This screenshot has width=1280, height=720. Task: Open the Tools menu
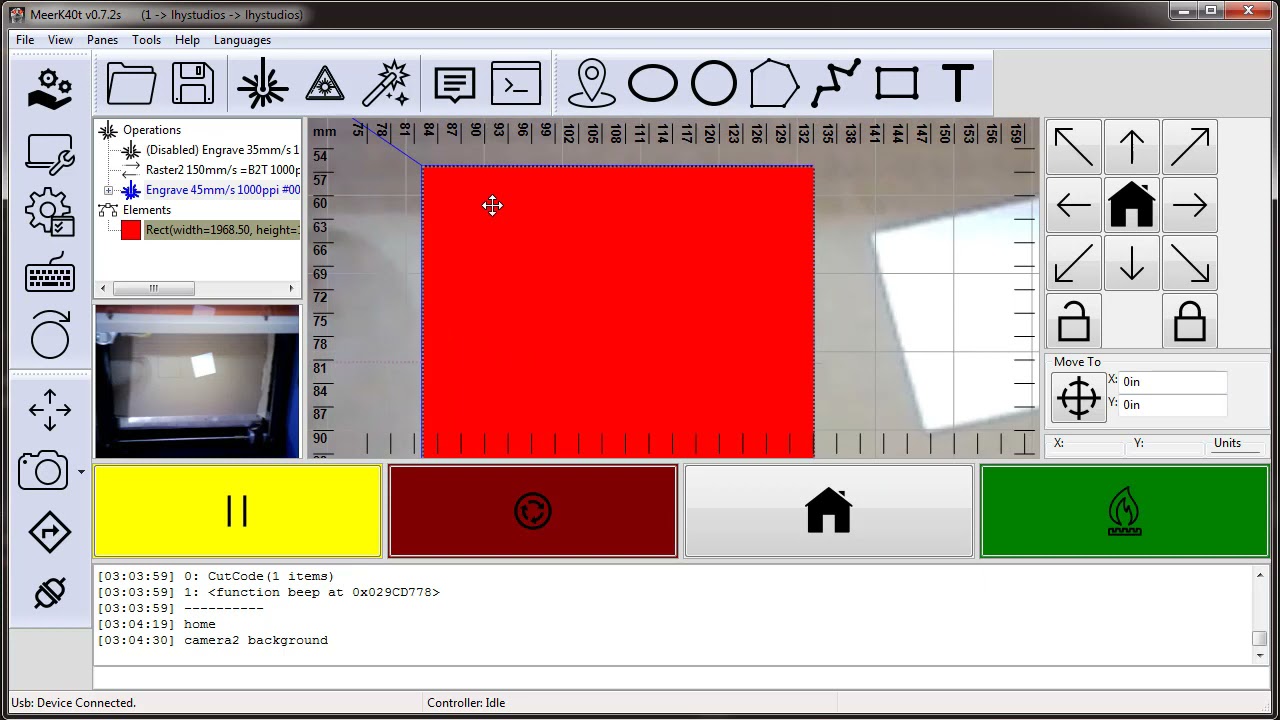tap(146, 40)
